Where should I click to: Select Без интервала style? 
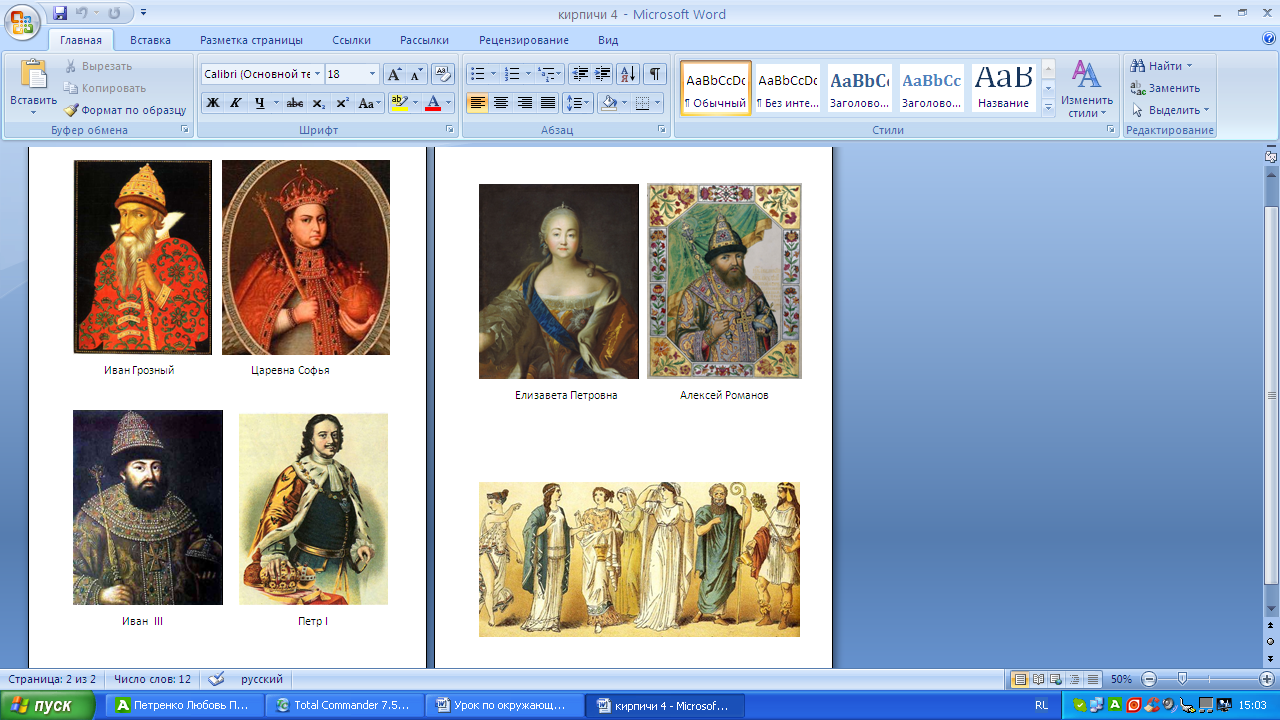(787, 88)
